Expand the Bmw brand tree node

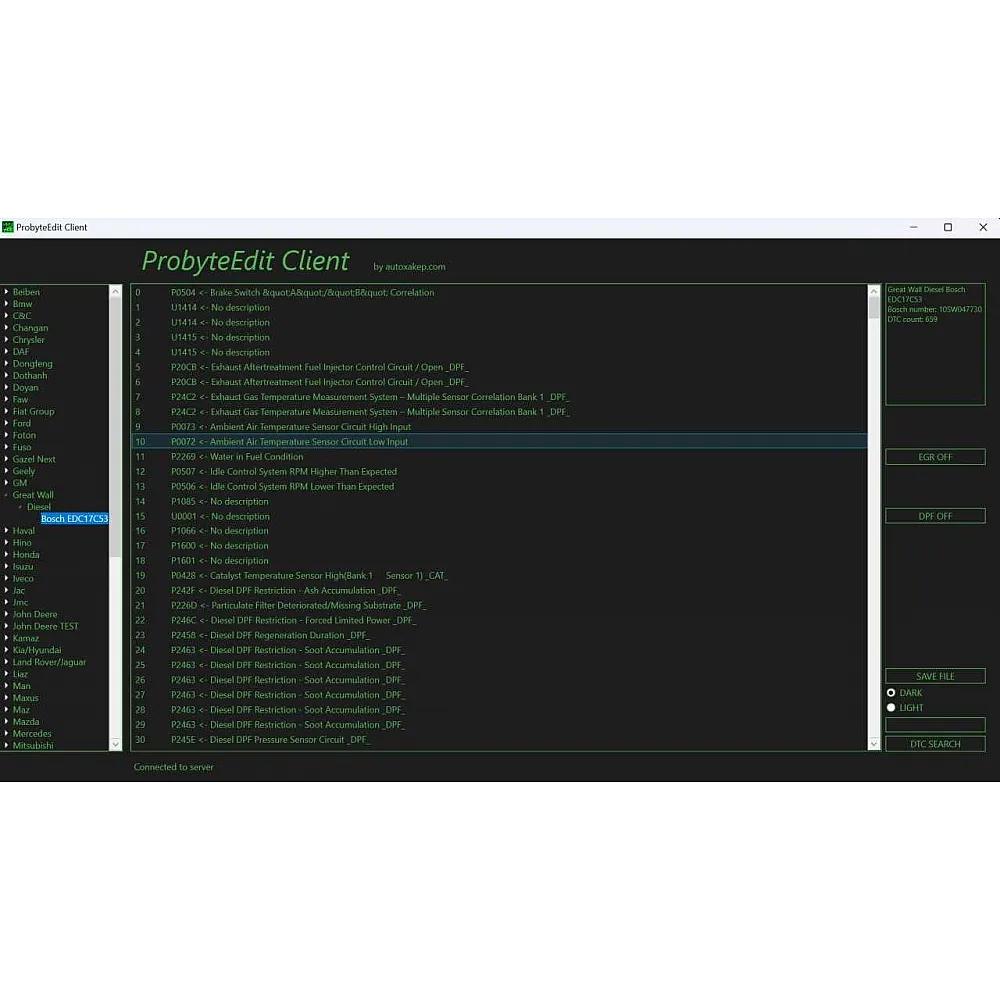pos(7,304)
